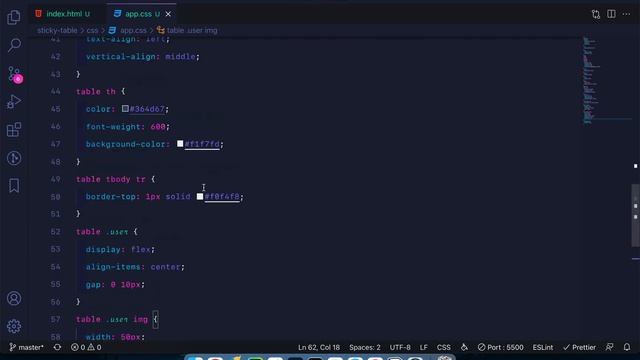Click css folder in the breadcrumb
This screenshot has width=640, height=360.
[92, 30]
